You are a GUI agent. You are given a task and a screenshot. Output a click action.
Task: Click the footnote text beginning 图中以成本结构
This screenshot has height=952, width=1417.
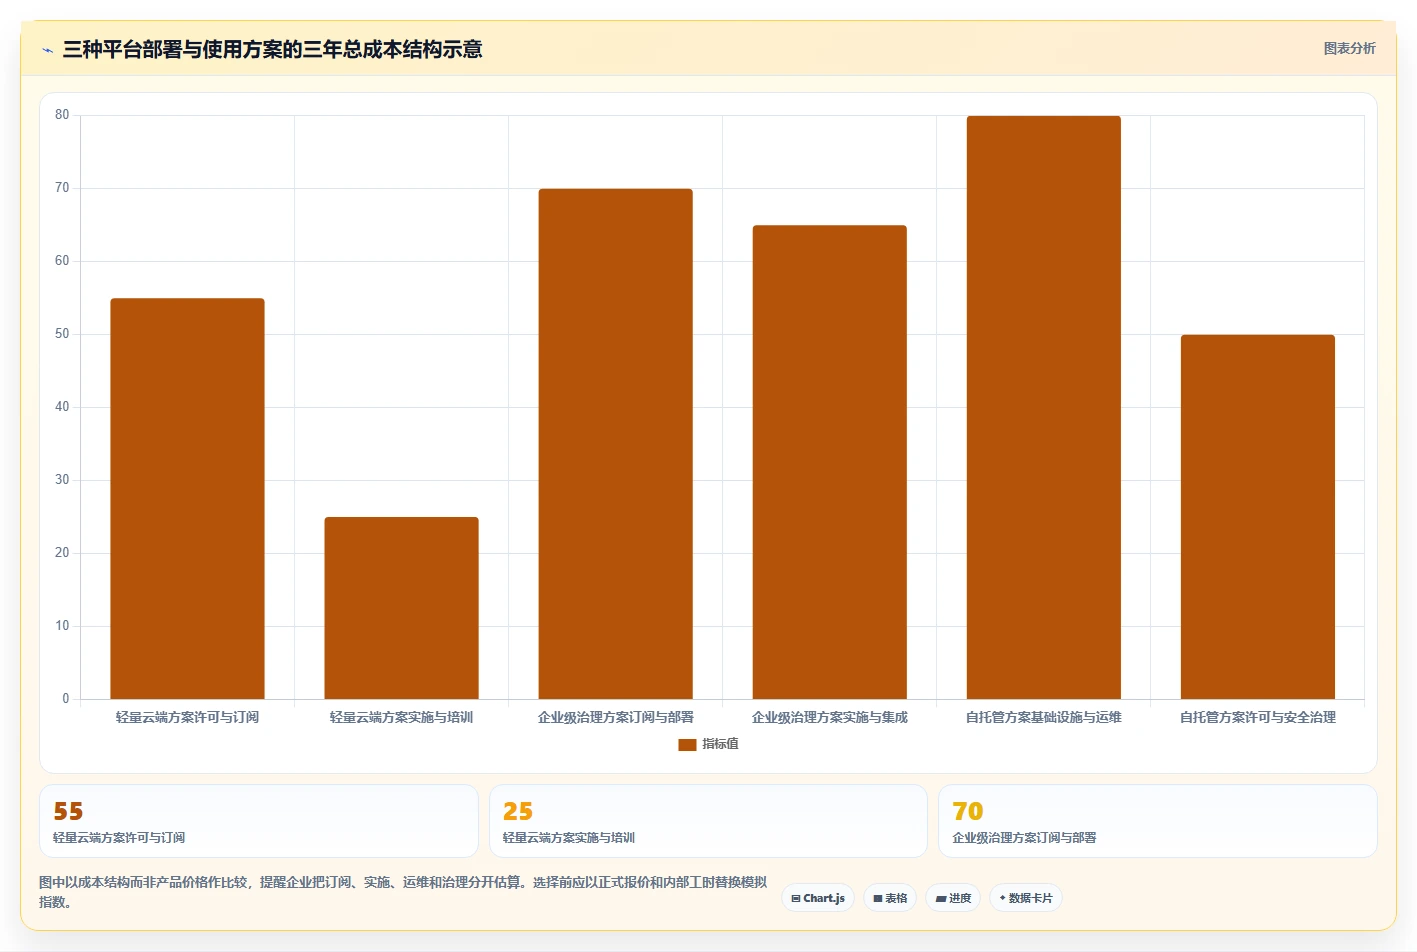pos(403,892)
